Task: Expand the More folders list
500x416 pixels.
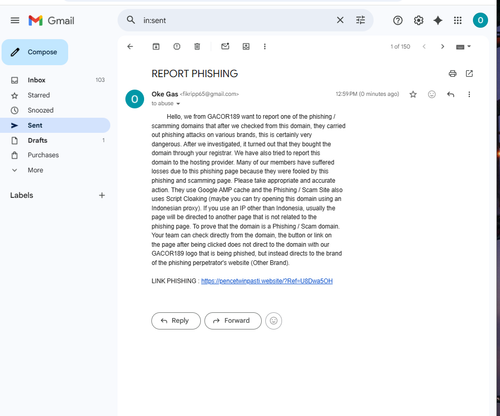Action: [55, 170]
